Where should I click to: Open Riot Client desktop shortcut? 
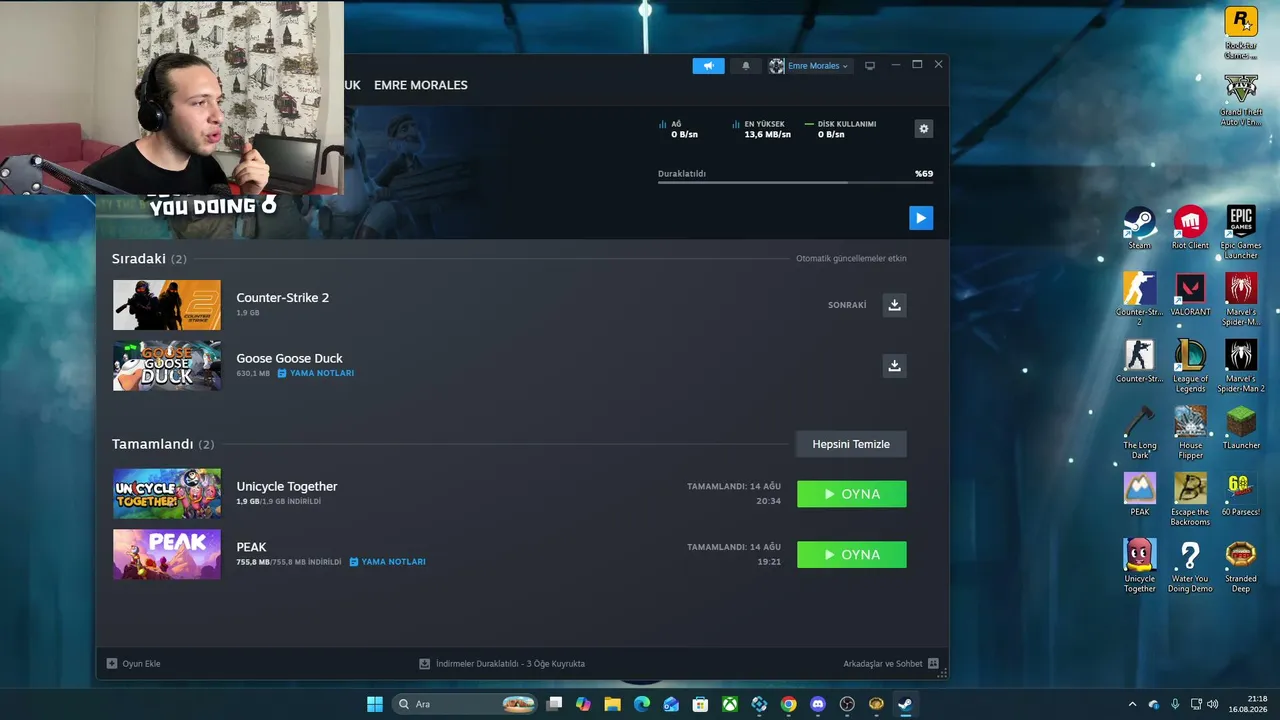click(x=1190, y=228)
